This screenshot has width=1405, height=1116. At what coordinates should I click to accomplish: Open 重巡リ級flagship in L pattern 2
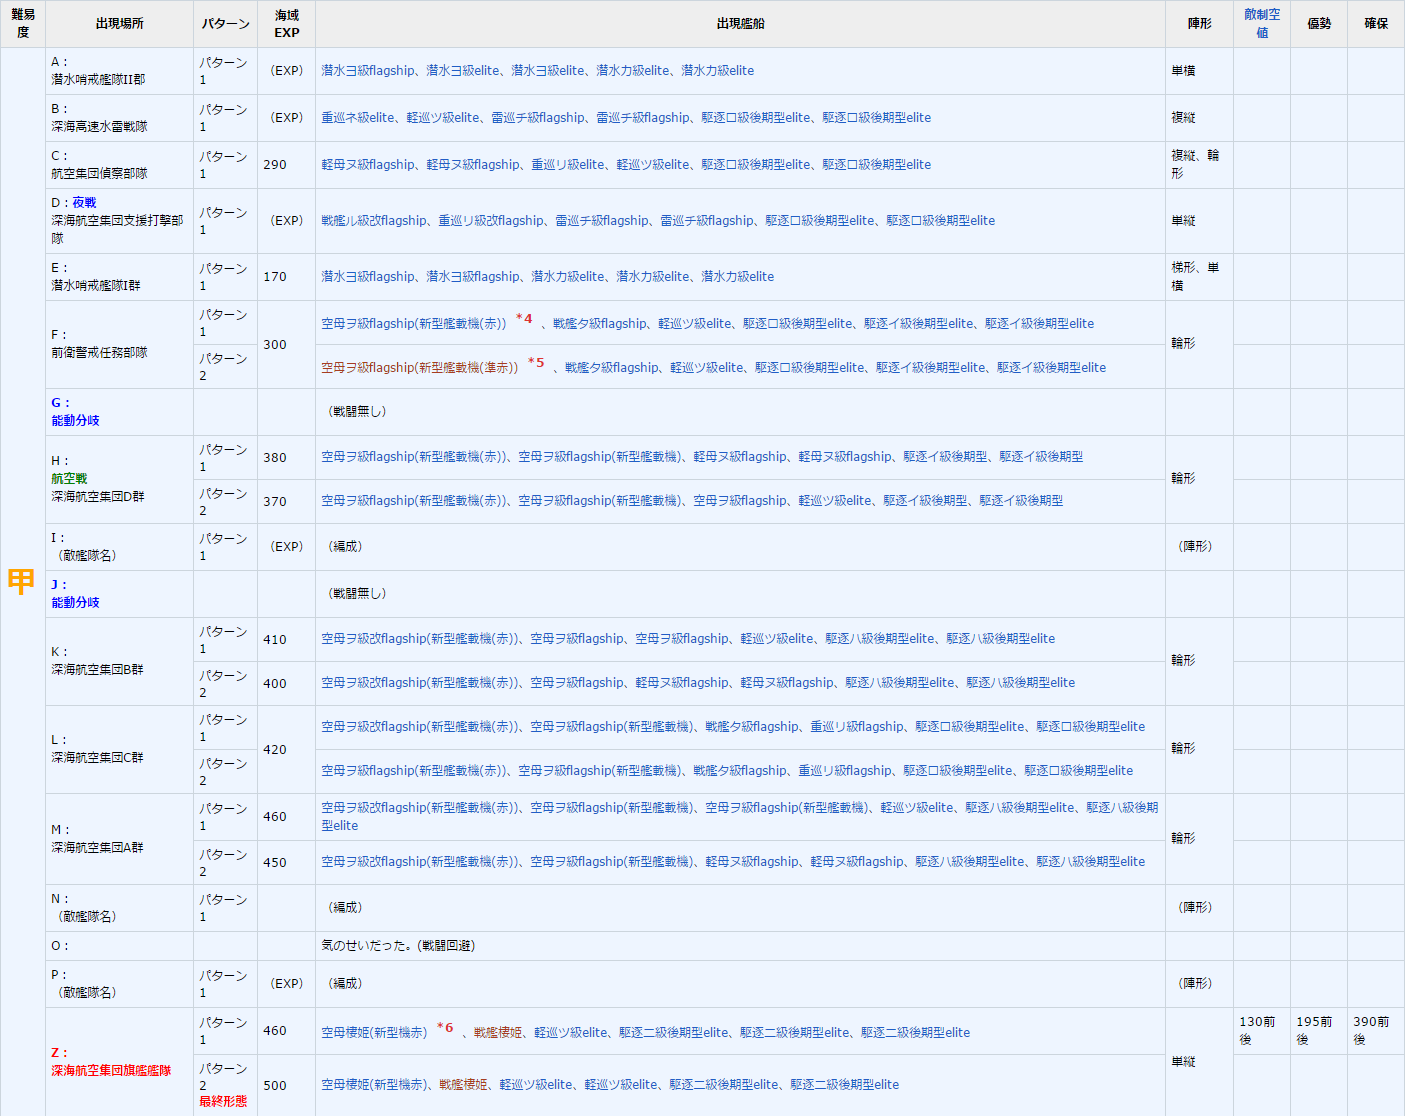coord(845,771)
